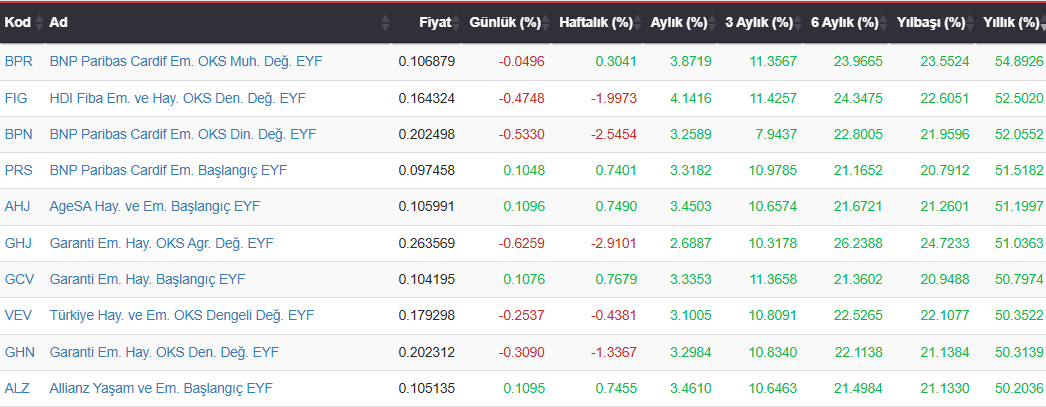The width and height of the screenshot is (1046, 407).
Task: Open Allianz Yaşam ve Em. Başlangıç EYF
Action: pyautogui.click(x=161, y=388)
